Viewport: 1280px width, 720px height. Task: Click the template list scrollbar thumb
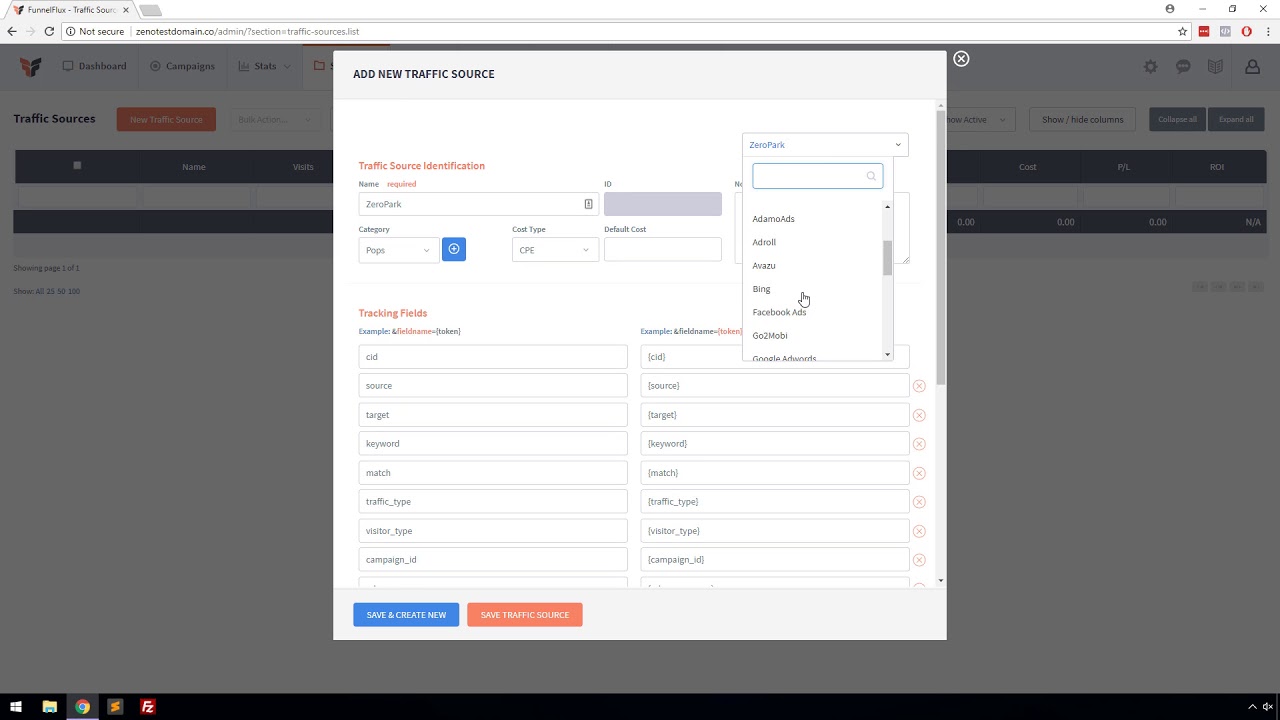click(x=887, y=258)
